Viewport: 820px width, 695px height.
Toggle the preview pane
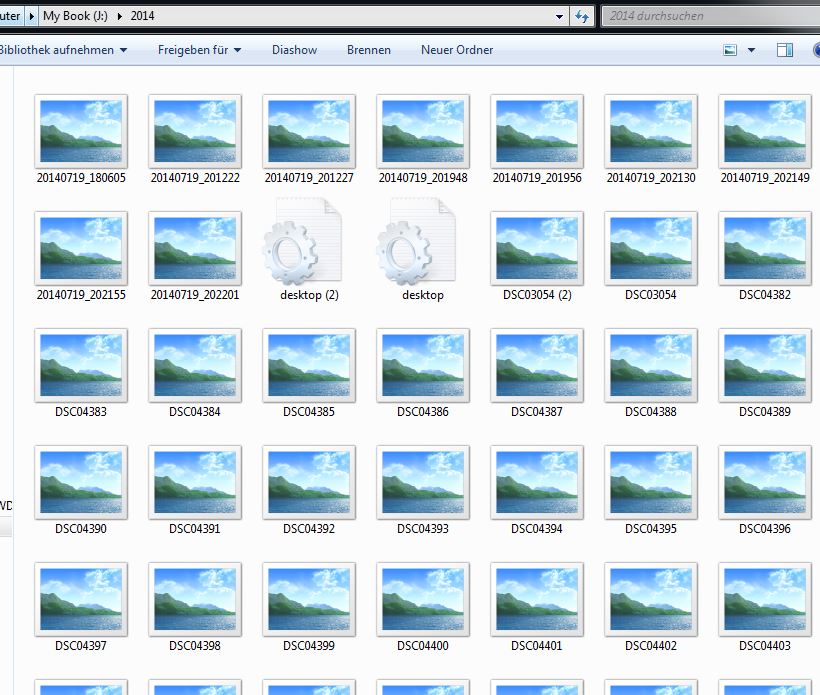click(784, 50)
